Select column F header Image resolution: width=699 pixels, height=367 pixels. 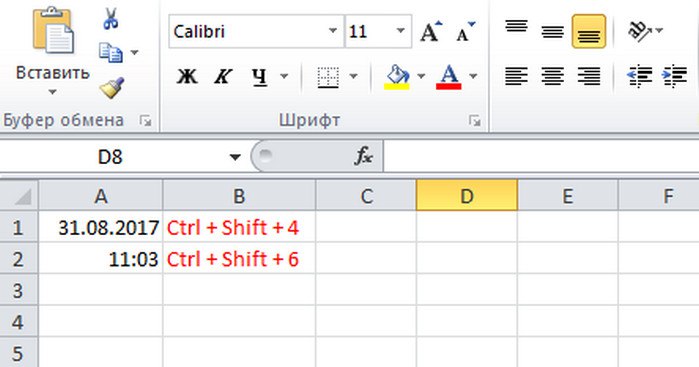click(x=659, y=196)
